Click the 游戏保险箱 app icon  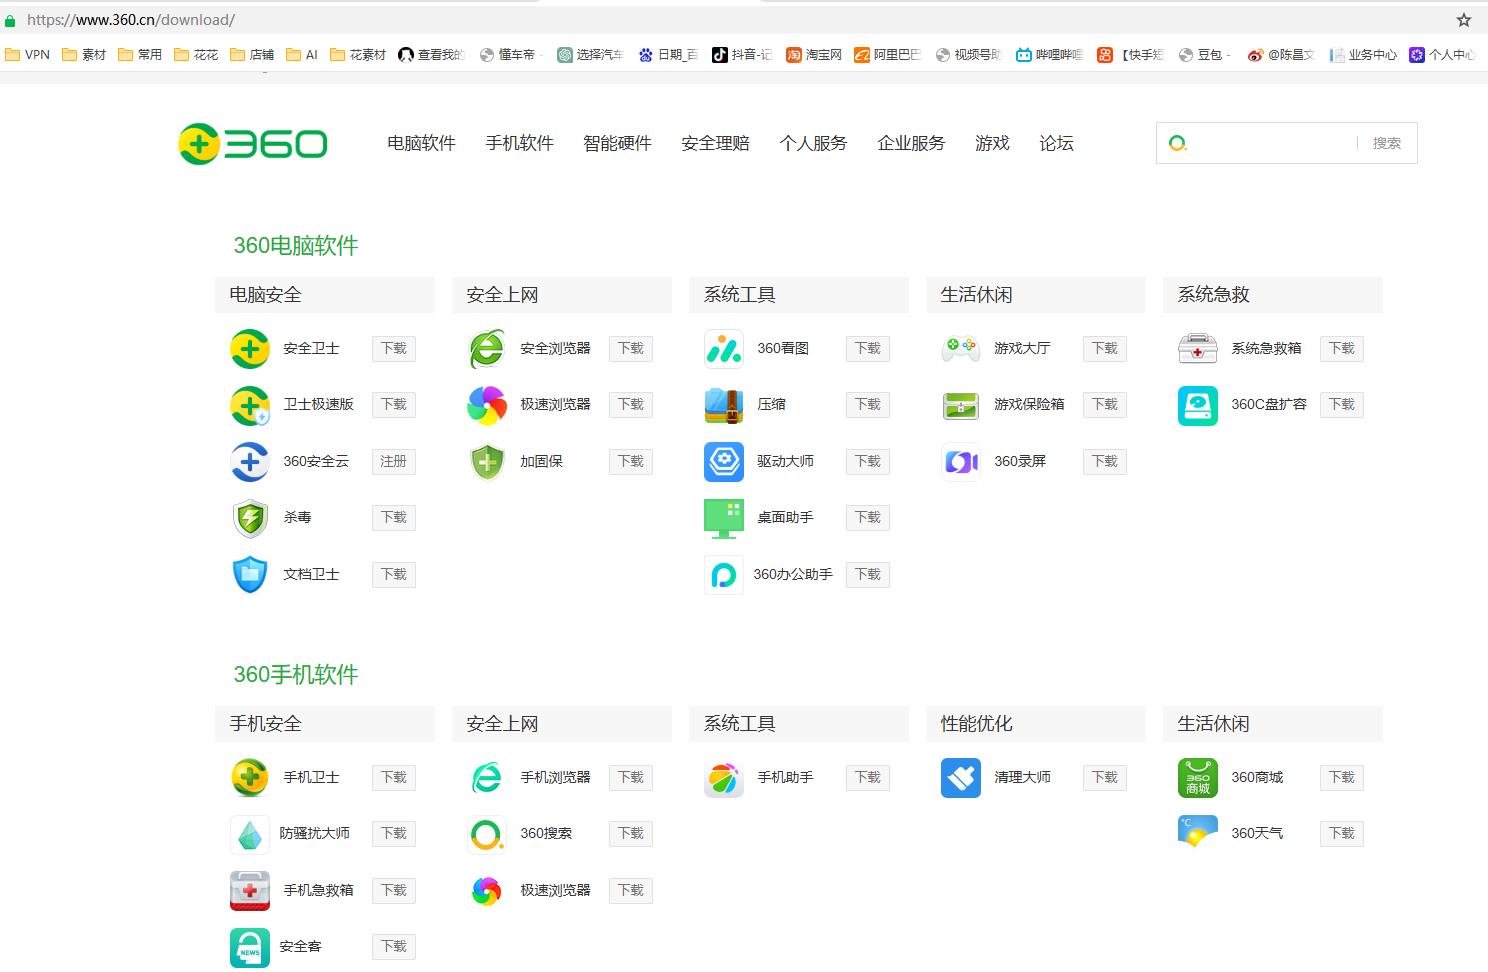[x=961, y=405]
